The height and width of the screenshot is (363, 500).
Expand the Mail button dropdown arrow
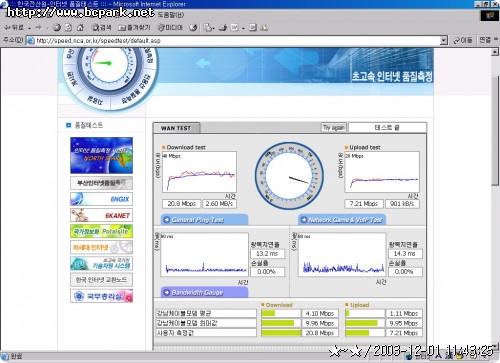pos(214,28)
